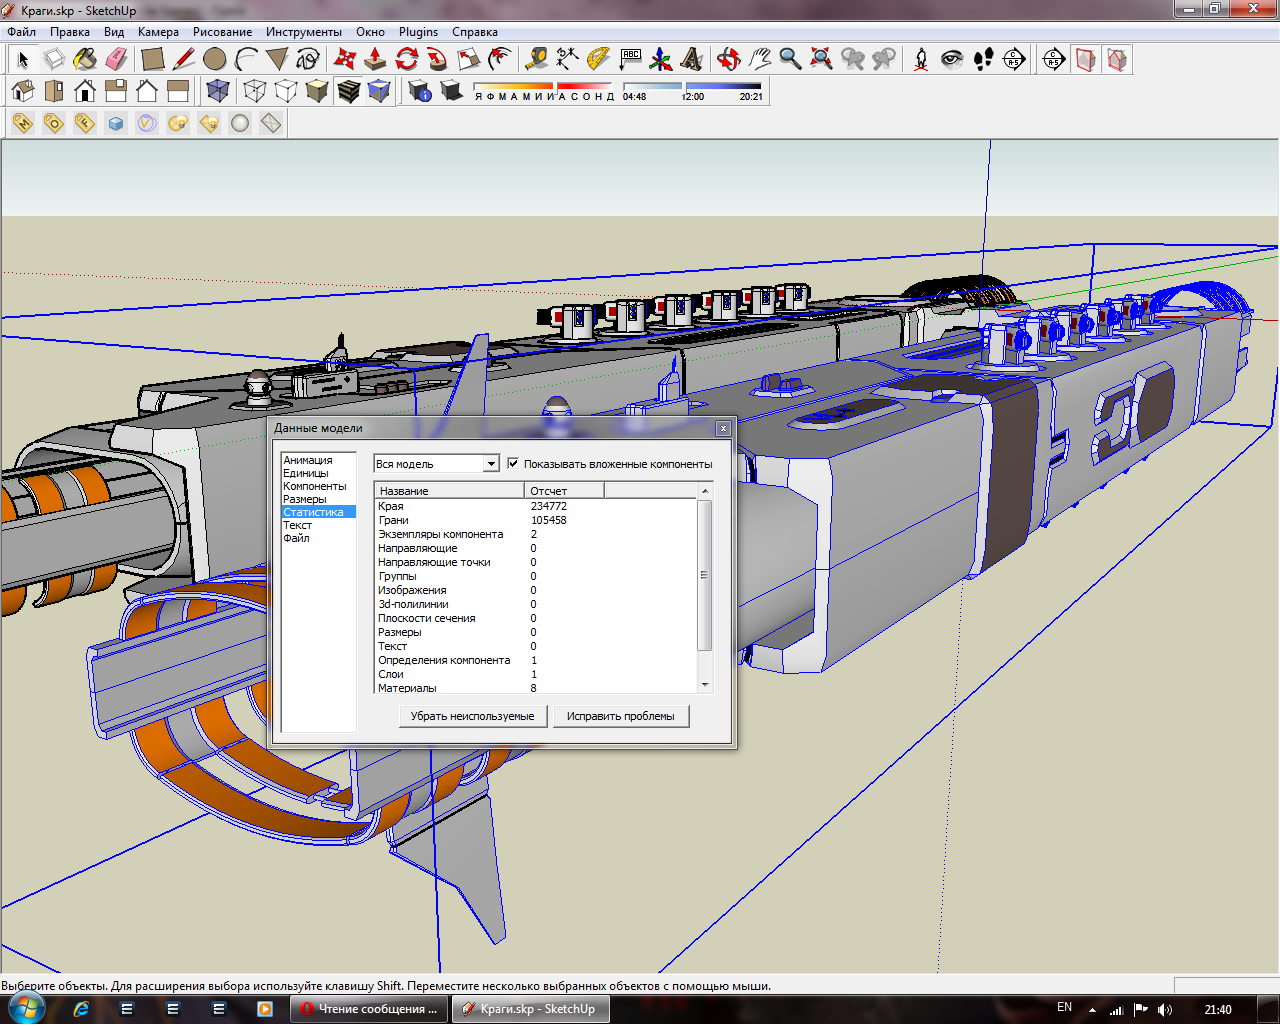Select Компоненты in the left list
The image size is (1280, 1026).
tap(314, 486)
